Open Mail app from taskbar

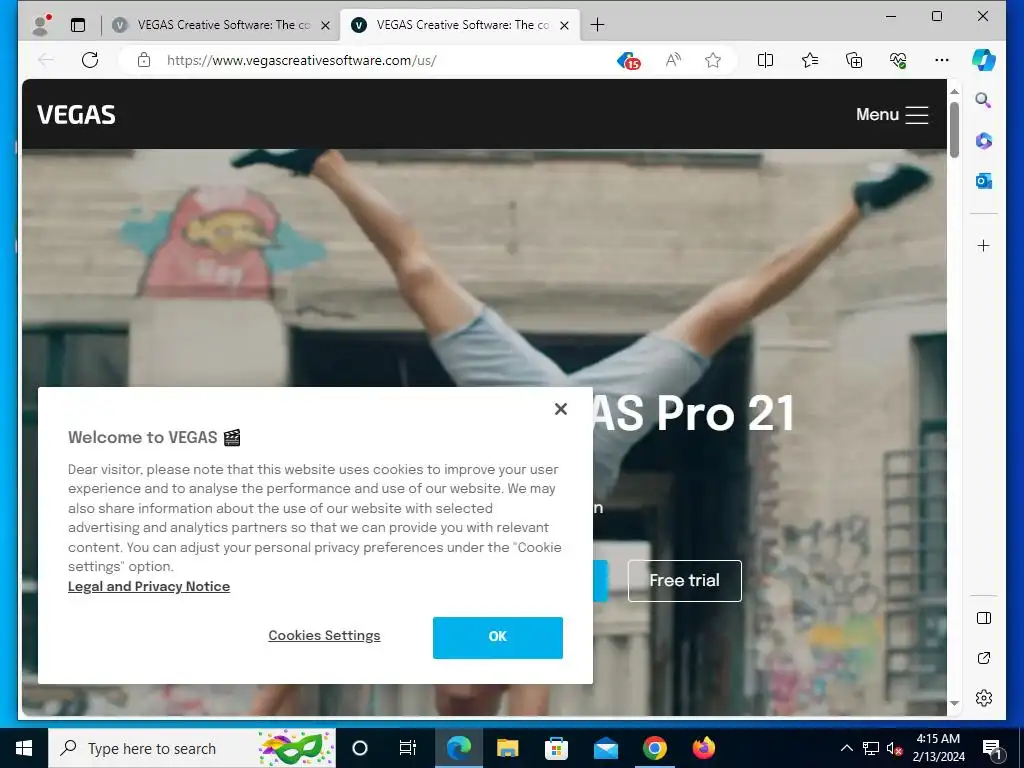coord(605,748)
